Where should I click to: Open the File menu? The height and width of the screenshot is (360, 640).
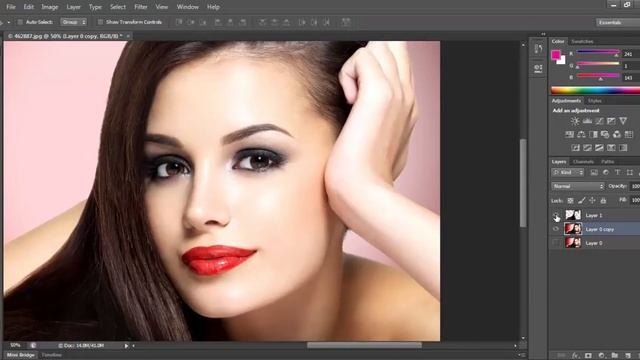coord(11,7)
